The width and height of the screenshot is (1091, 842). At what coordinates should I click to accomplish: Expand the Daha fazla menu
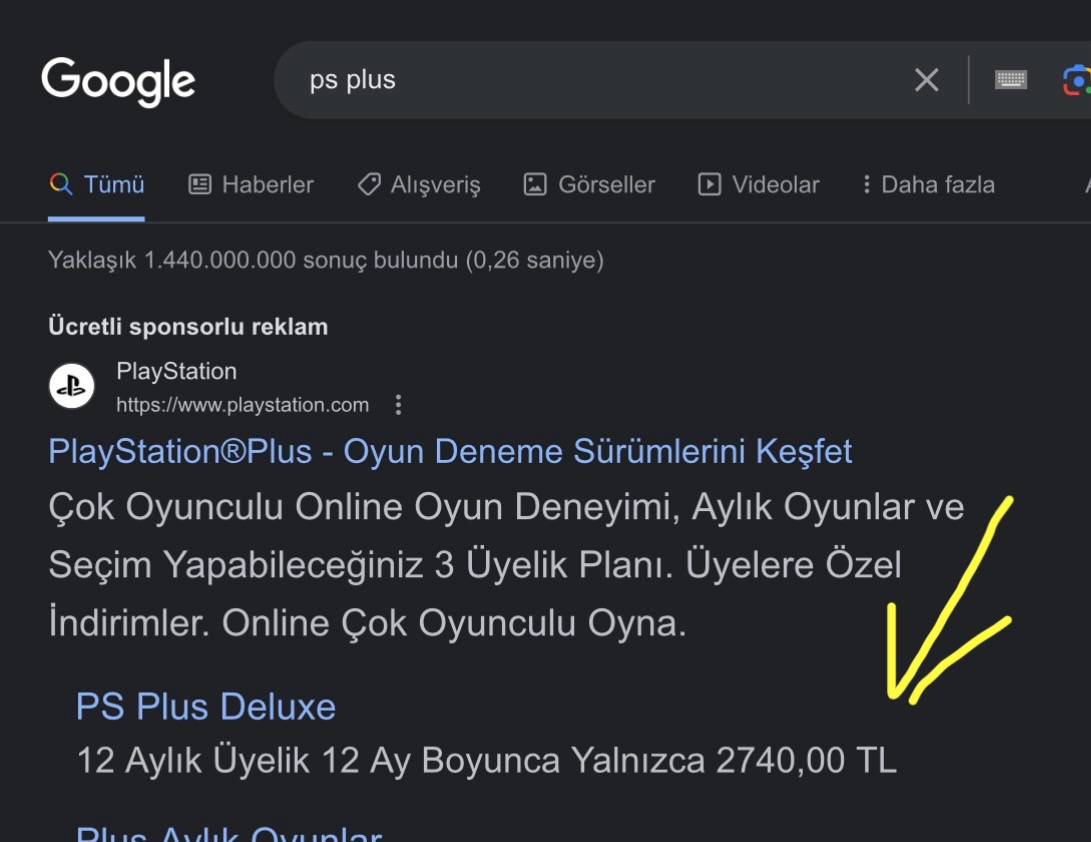(x=928, y=184)
